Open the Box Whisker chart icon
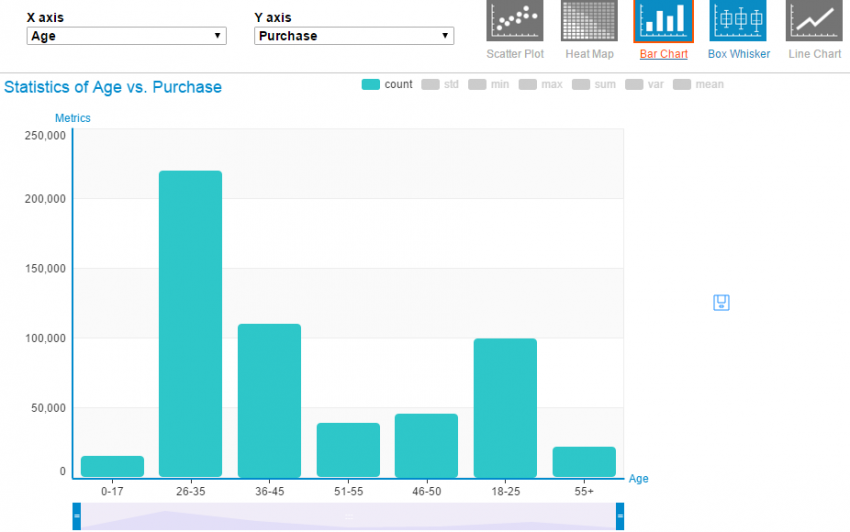The height and width of the screenshot is (532, 850). coord(738,22)
